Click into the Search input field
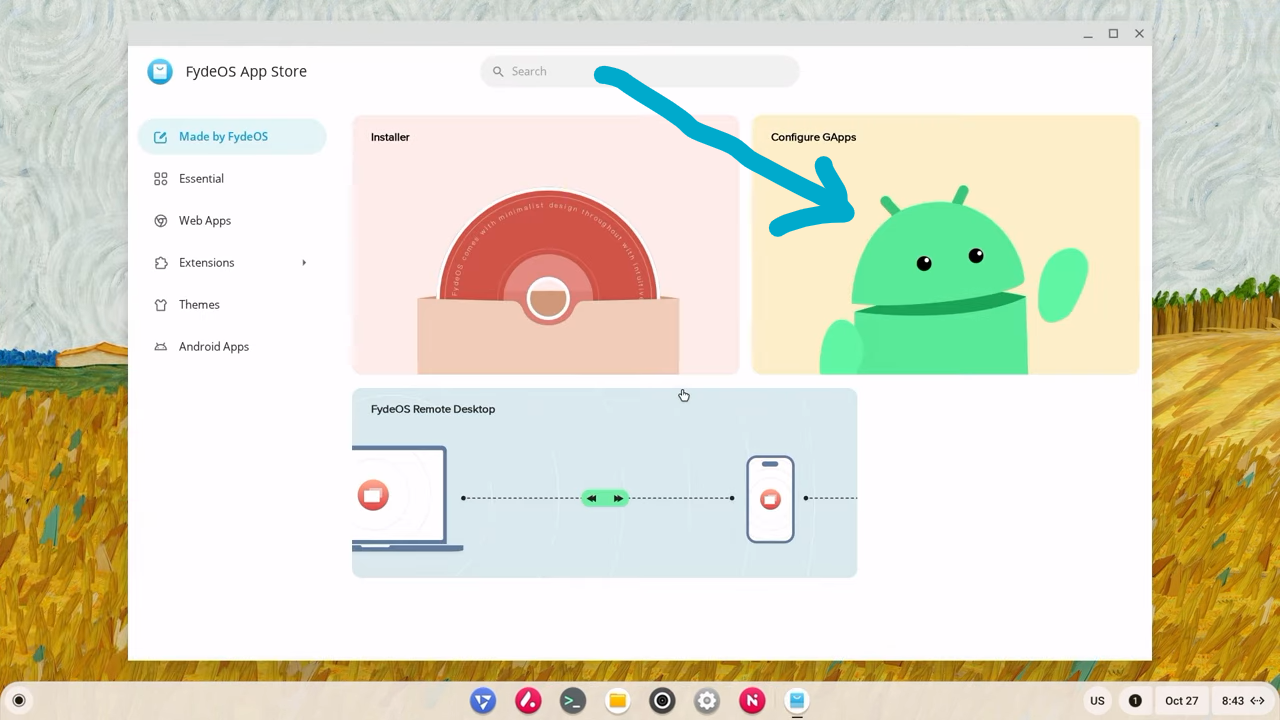This screenshot has height=720, width=1280. 650,72
